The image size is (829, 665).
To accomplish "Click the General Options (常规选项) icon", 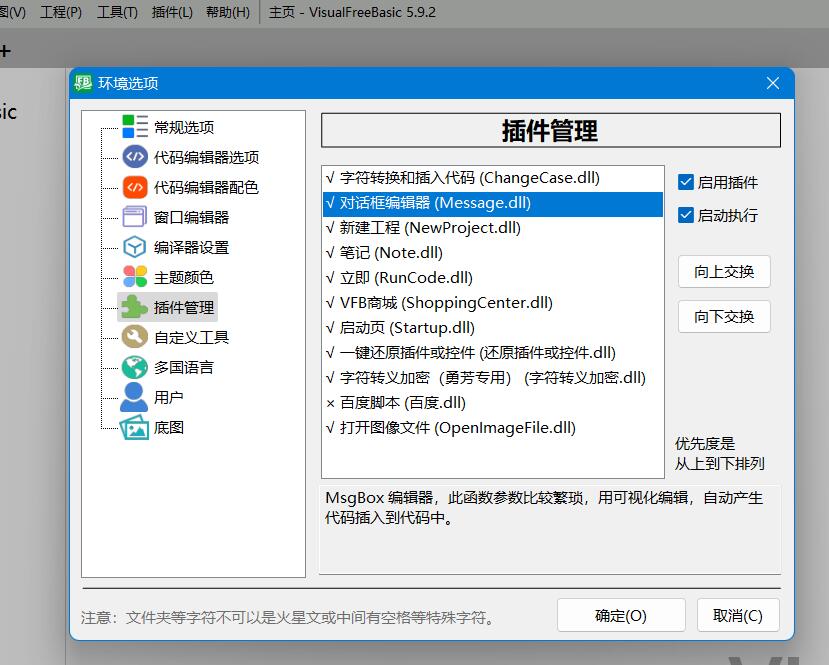I will coord(135,127).
